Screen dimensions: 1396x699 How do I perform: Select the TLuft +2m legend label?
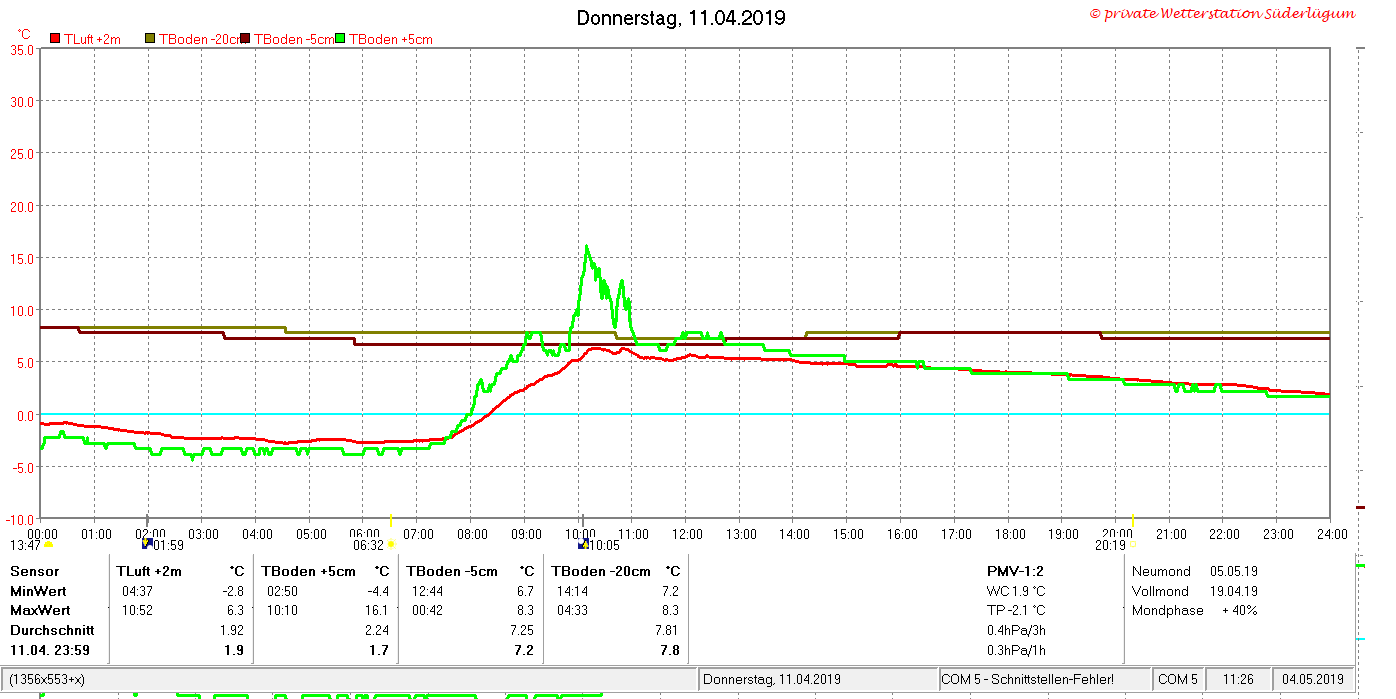(92, 39)
